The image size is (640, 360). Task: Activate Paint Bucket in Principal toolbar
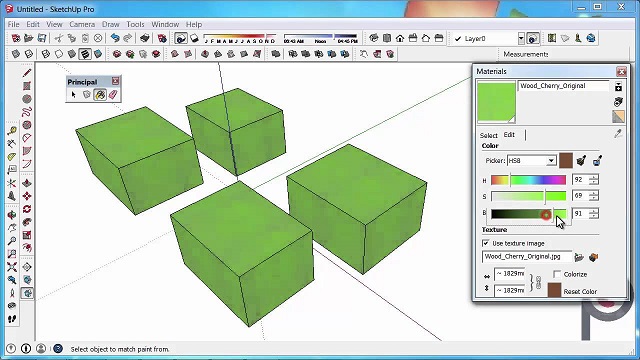click(x=100, y=95)
